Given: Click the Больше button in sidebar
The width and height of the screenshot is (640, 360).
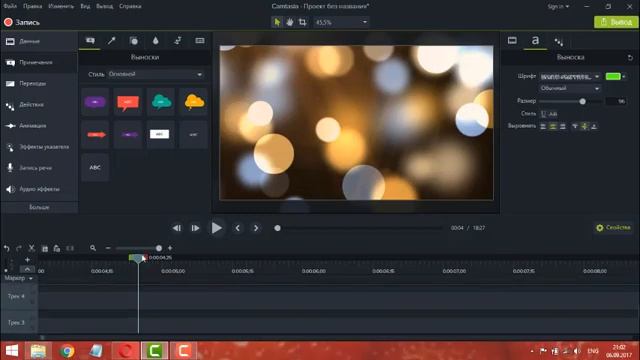Looking at the screenshot, I should (x=39, y=207).
